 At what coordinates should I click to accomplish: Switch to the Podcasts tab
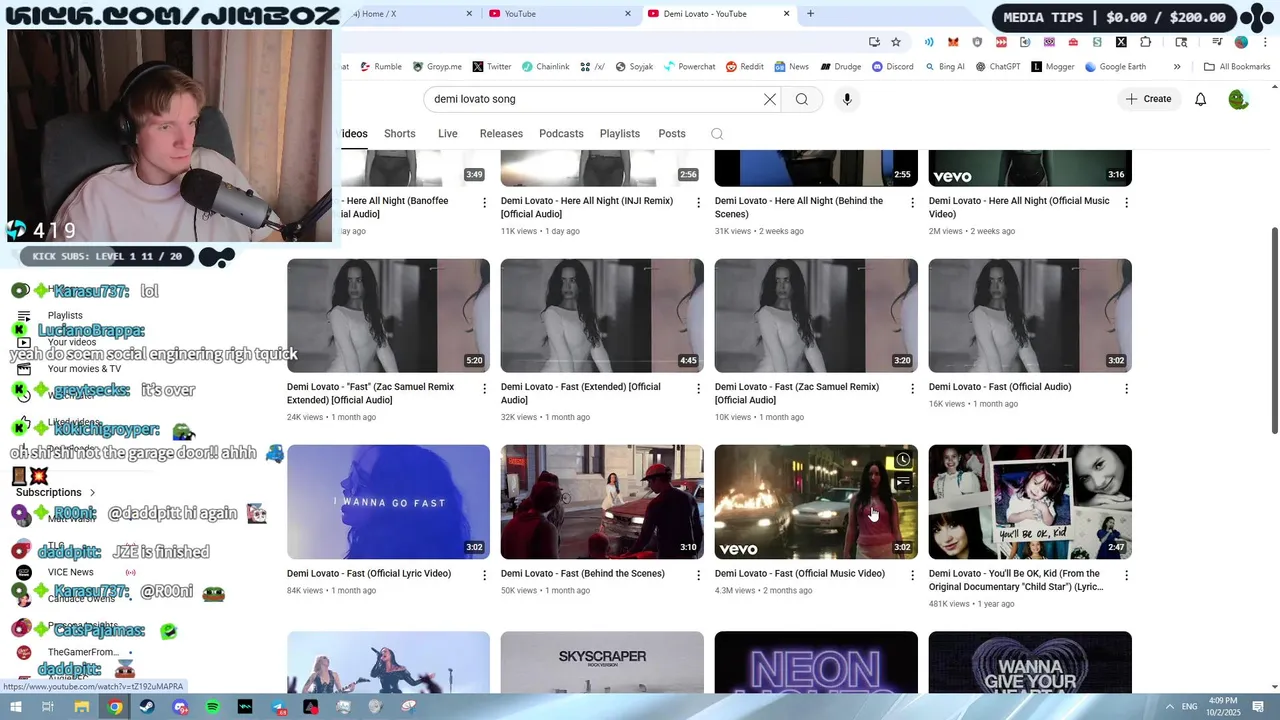tap(561, 134)
